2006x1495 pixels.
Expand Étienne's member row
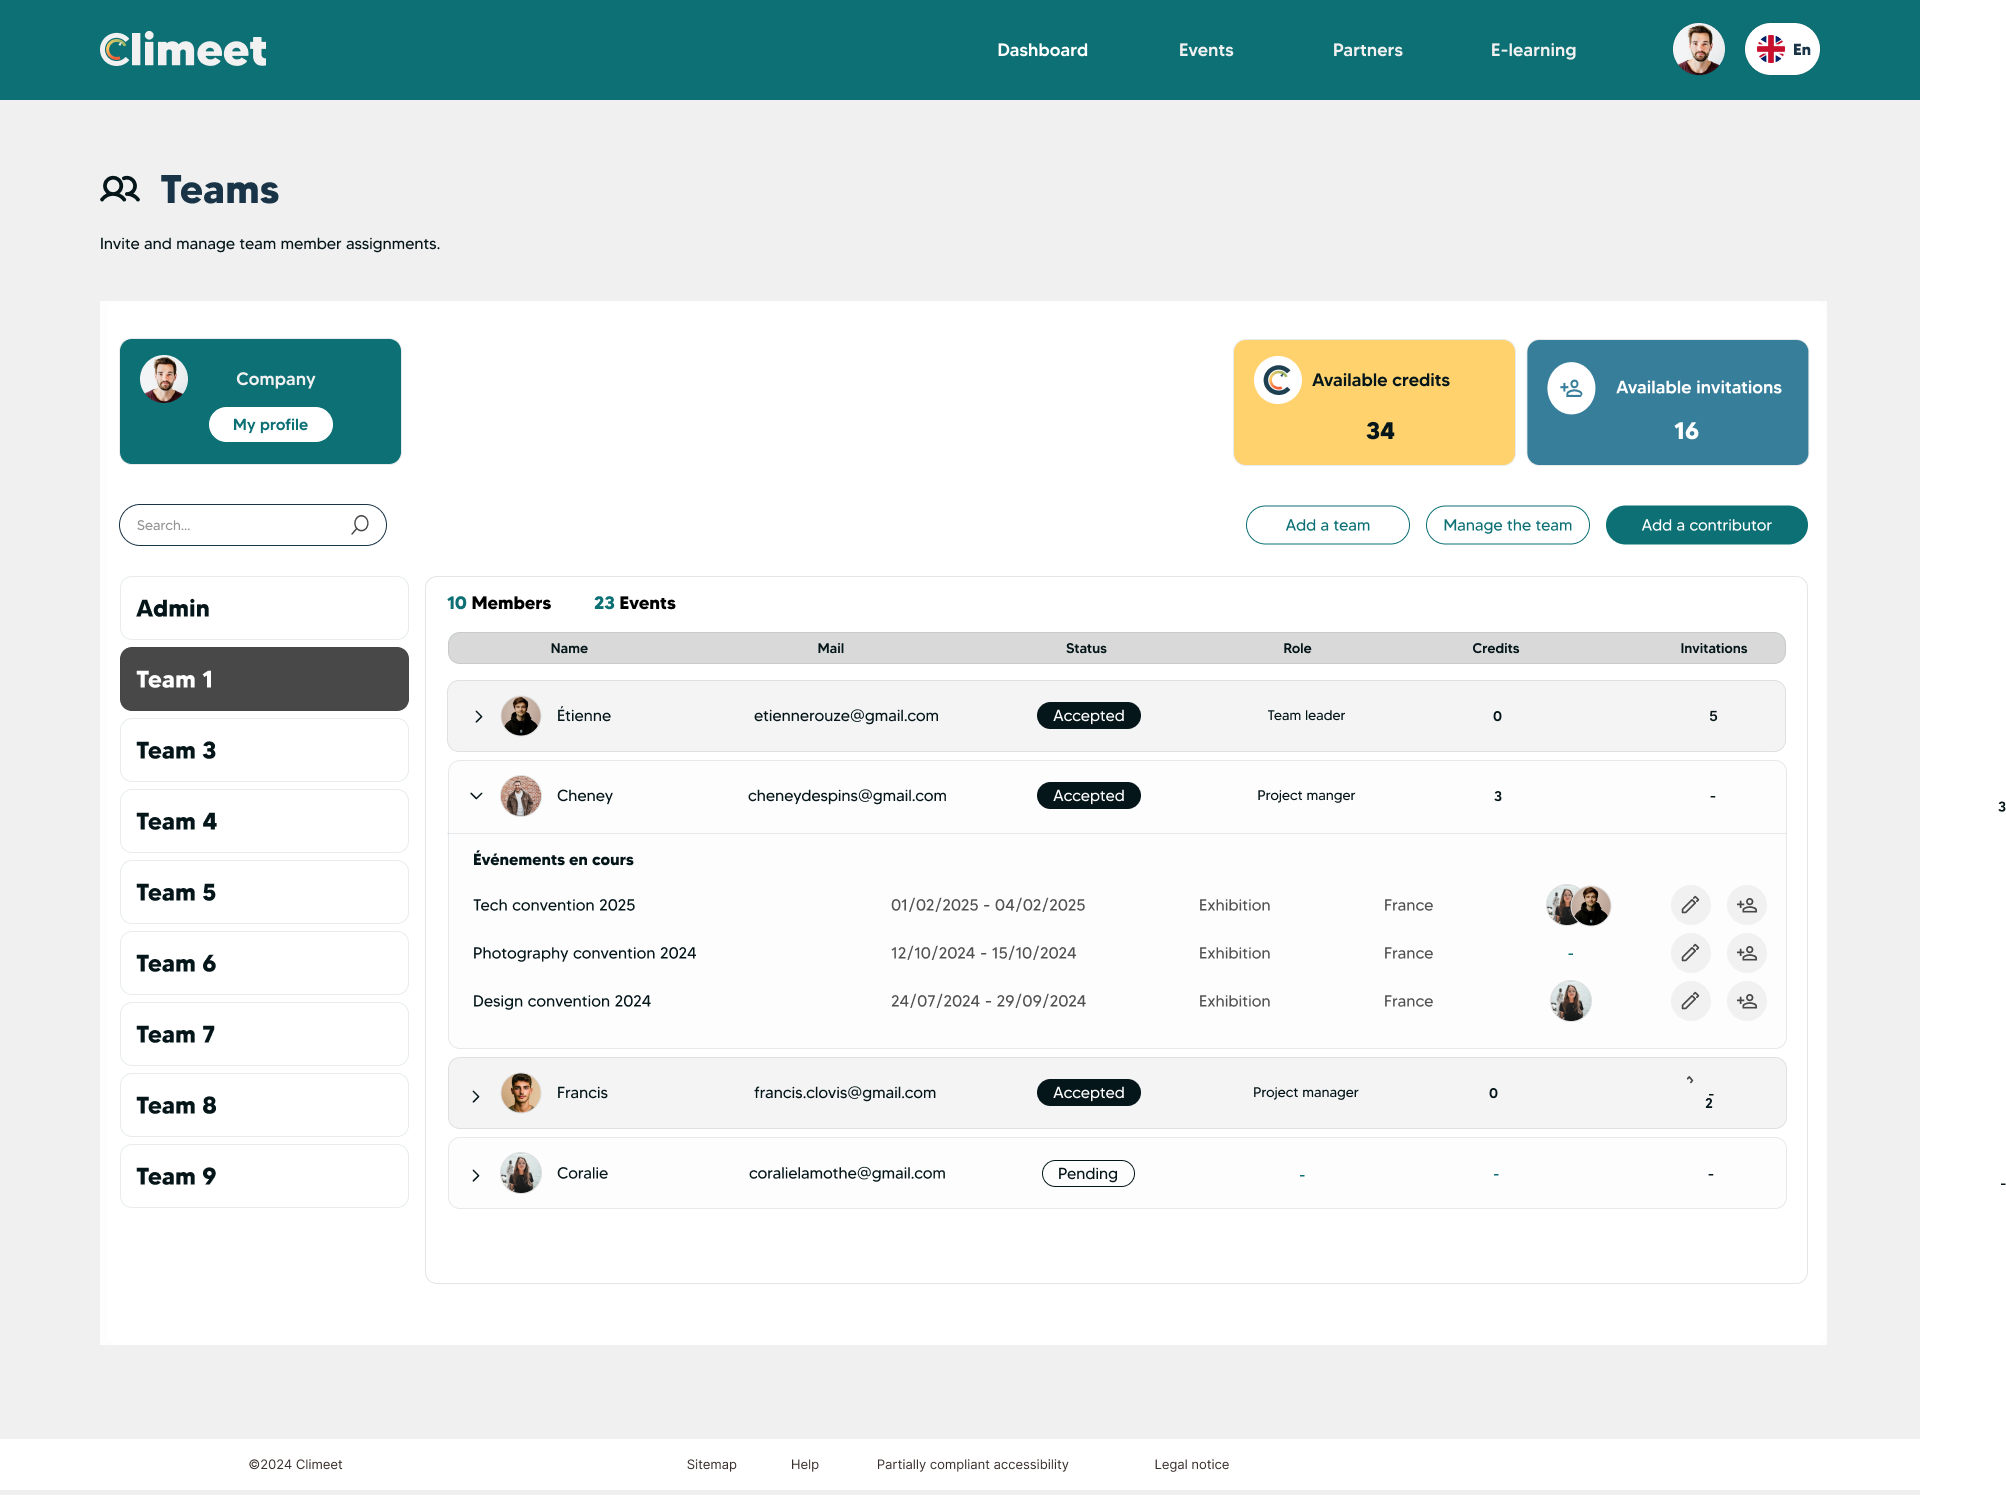pos(478,716)
